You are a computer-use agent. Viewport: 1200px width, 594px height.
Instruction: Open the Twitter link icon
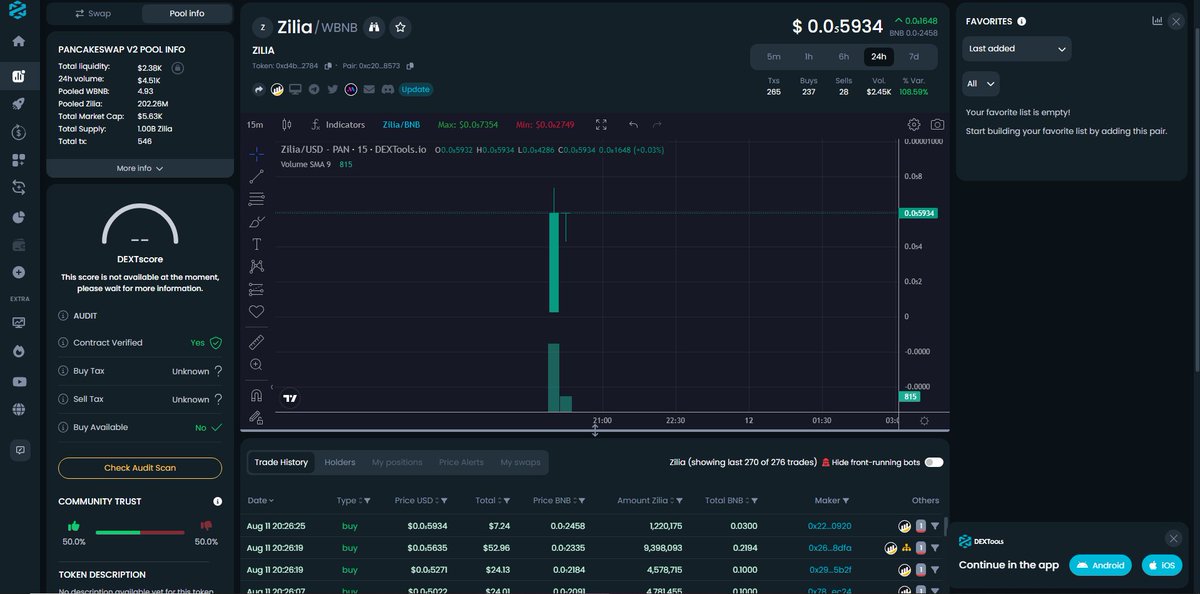[332, 89]
